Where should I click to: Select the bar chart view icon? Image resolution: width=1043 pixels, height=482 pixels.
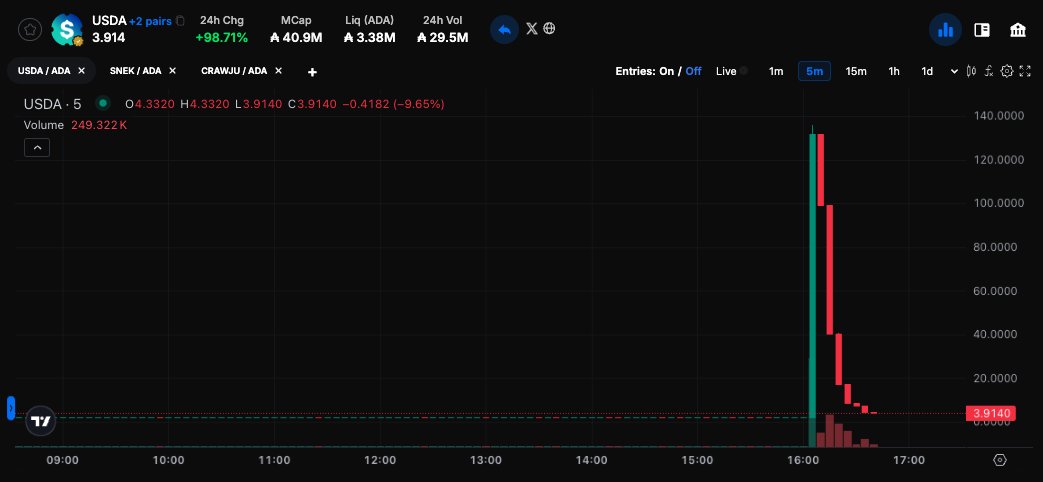(945, 30)
